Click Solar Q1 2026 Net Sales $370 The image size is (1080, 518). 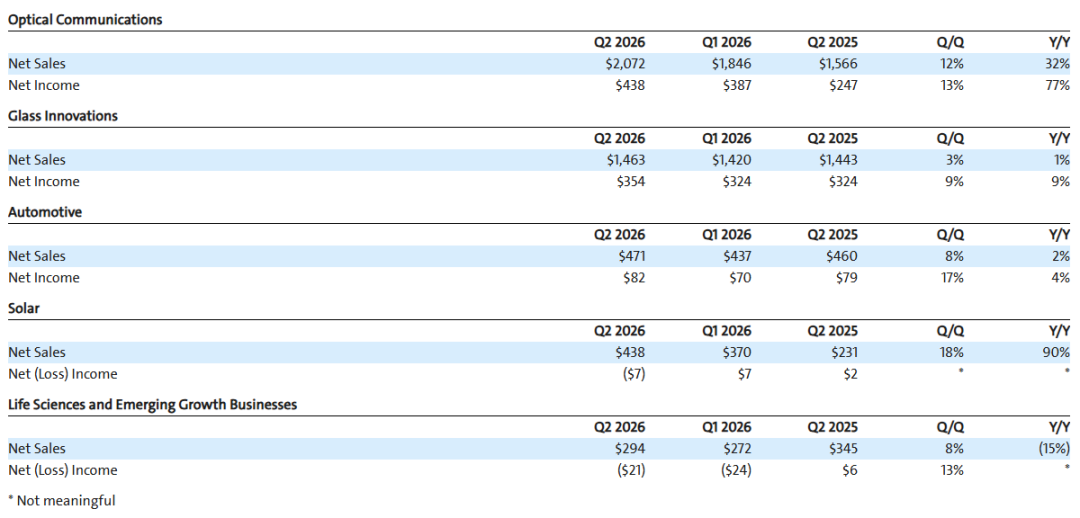(x=736, y=353)
